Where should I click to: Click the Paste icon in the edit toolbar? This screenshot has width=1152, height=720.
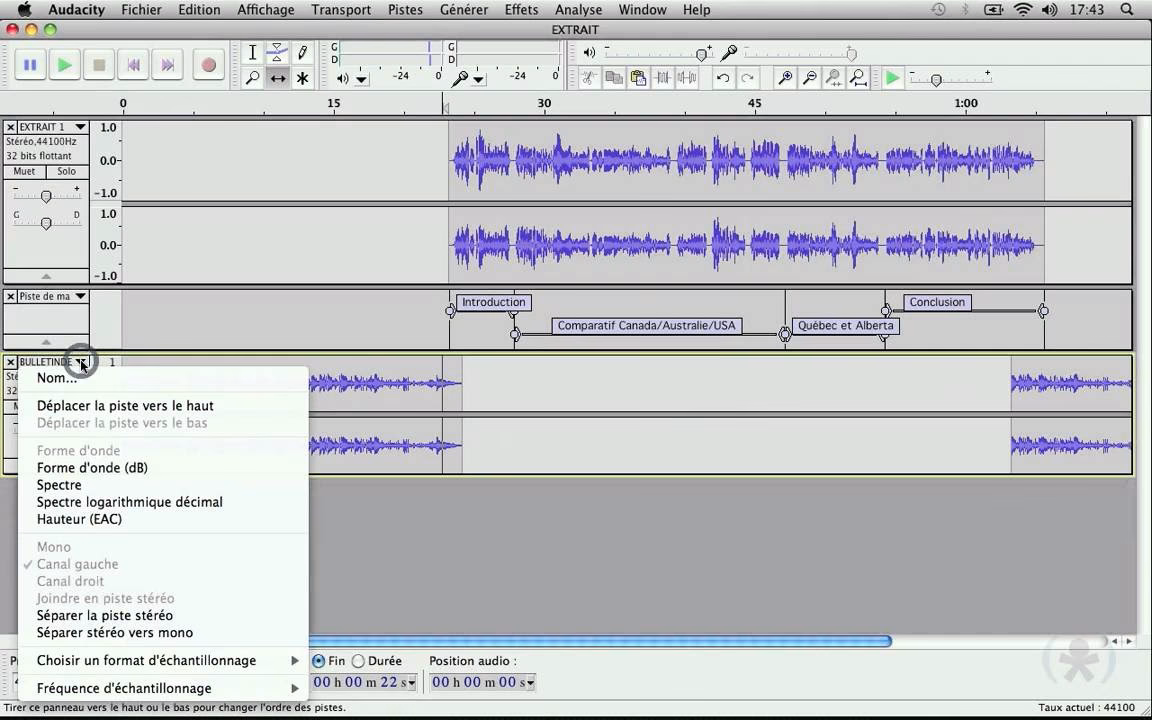click(x=638, y=77)
